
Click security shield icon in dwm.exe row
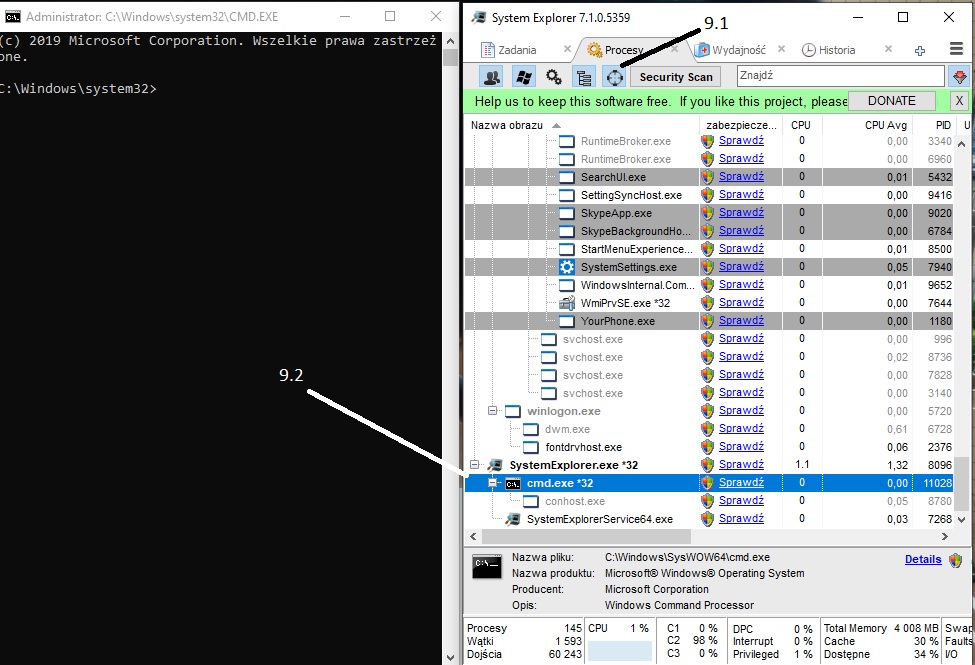[708, 429]
